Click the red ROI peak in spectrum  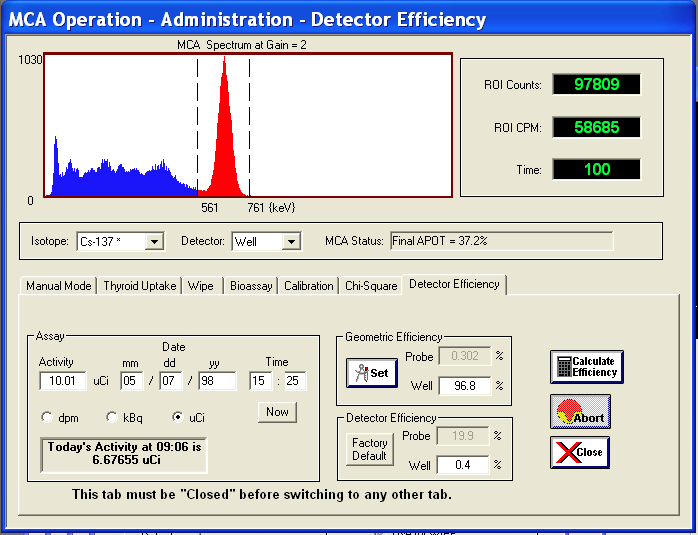[x=224, y=140]
